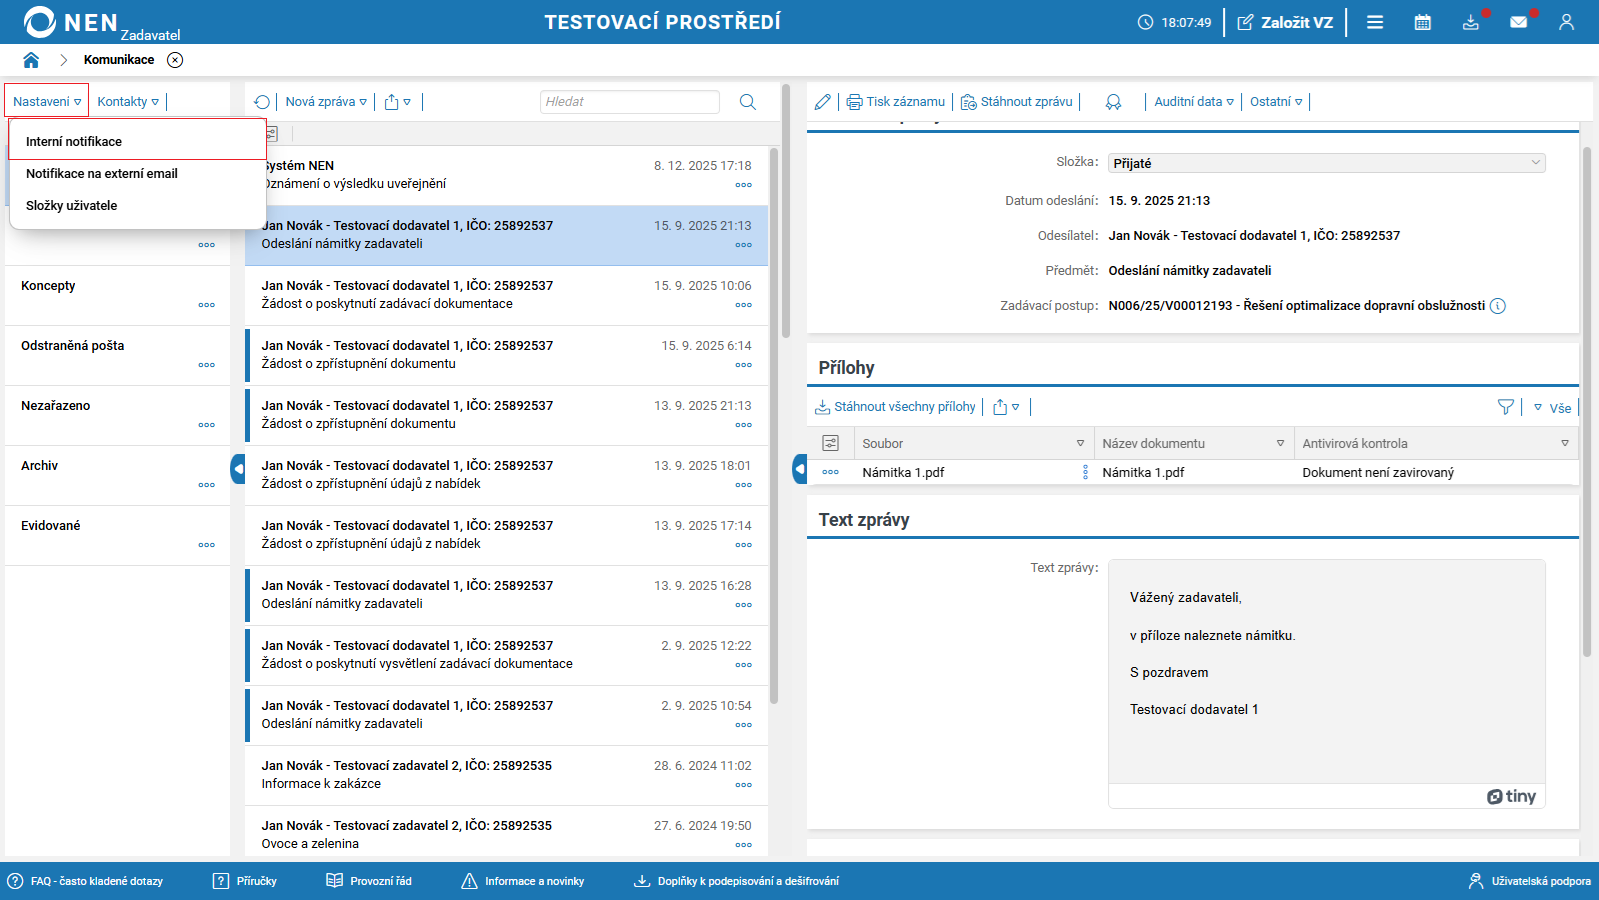This screenshot has width=1599, height=900.
Task: Expand the Složka Přijaté dropdown
Action: pos(1535,163)
